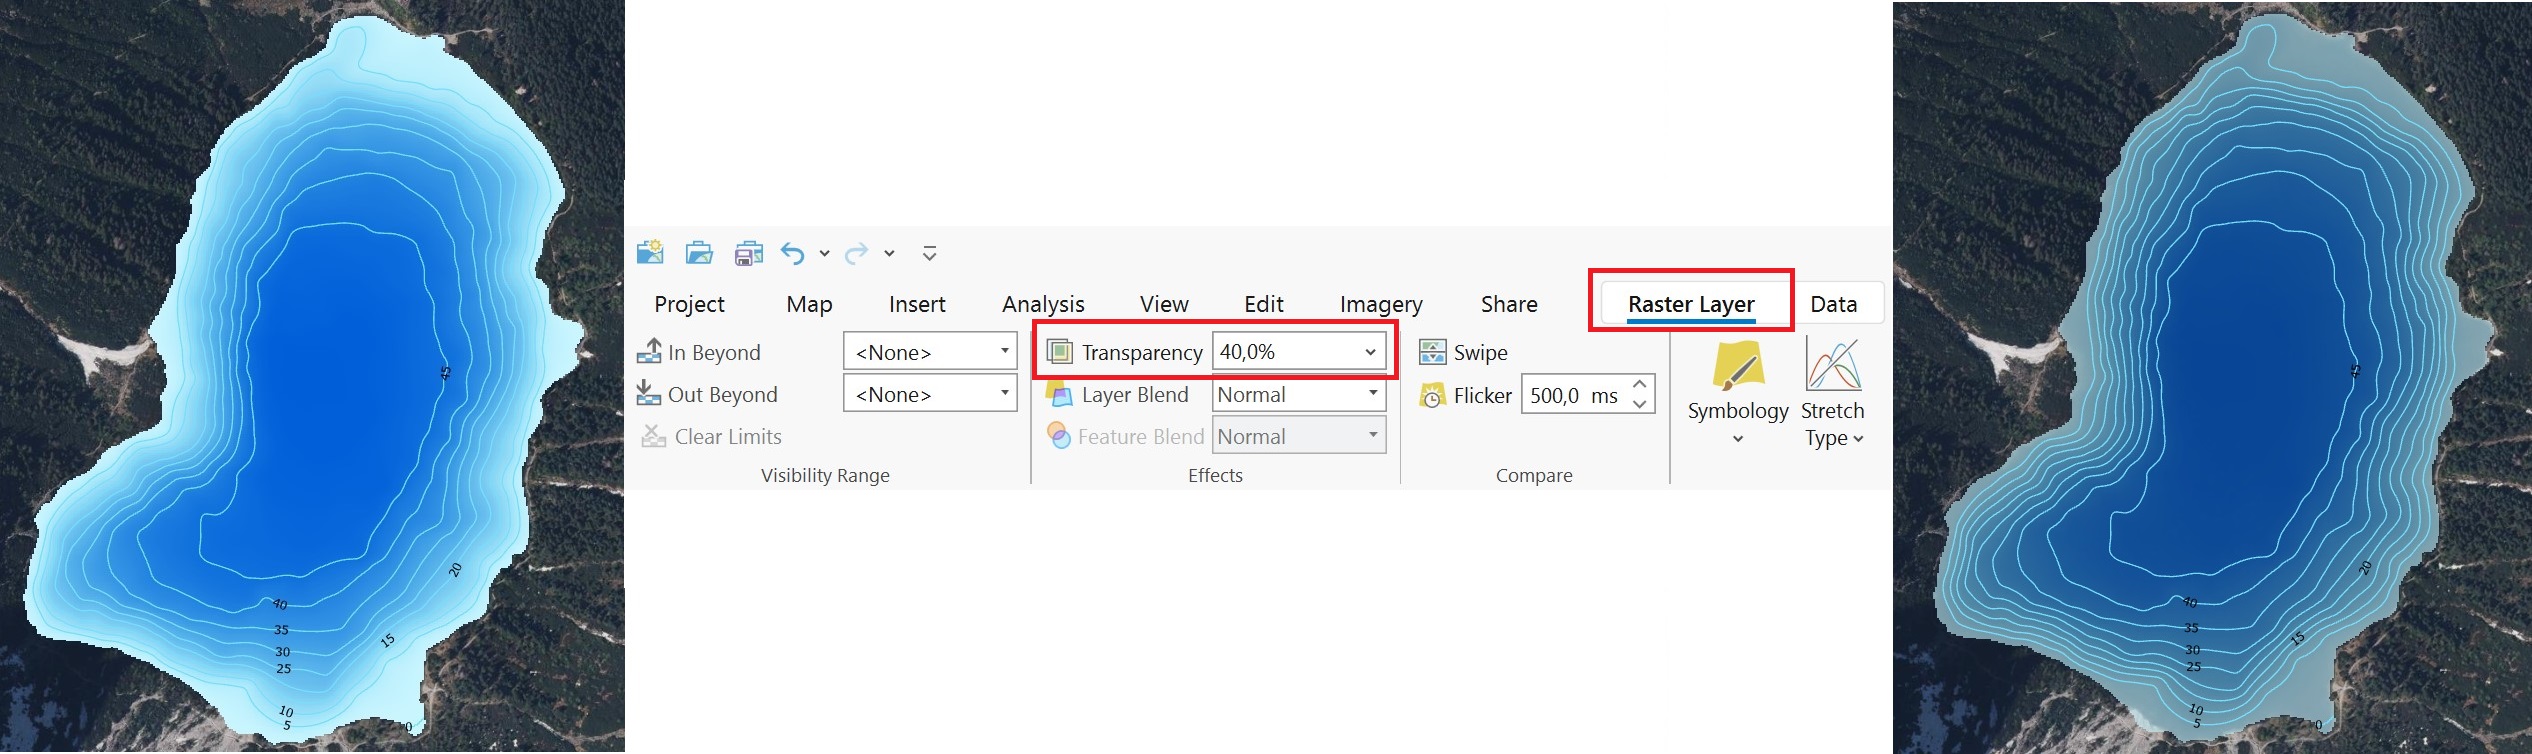Switch to the Data tab
The height and width of the screenshot is (754, 2532).
1833,304
